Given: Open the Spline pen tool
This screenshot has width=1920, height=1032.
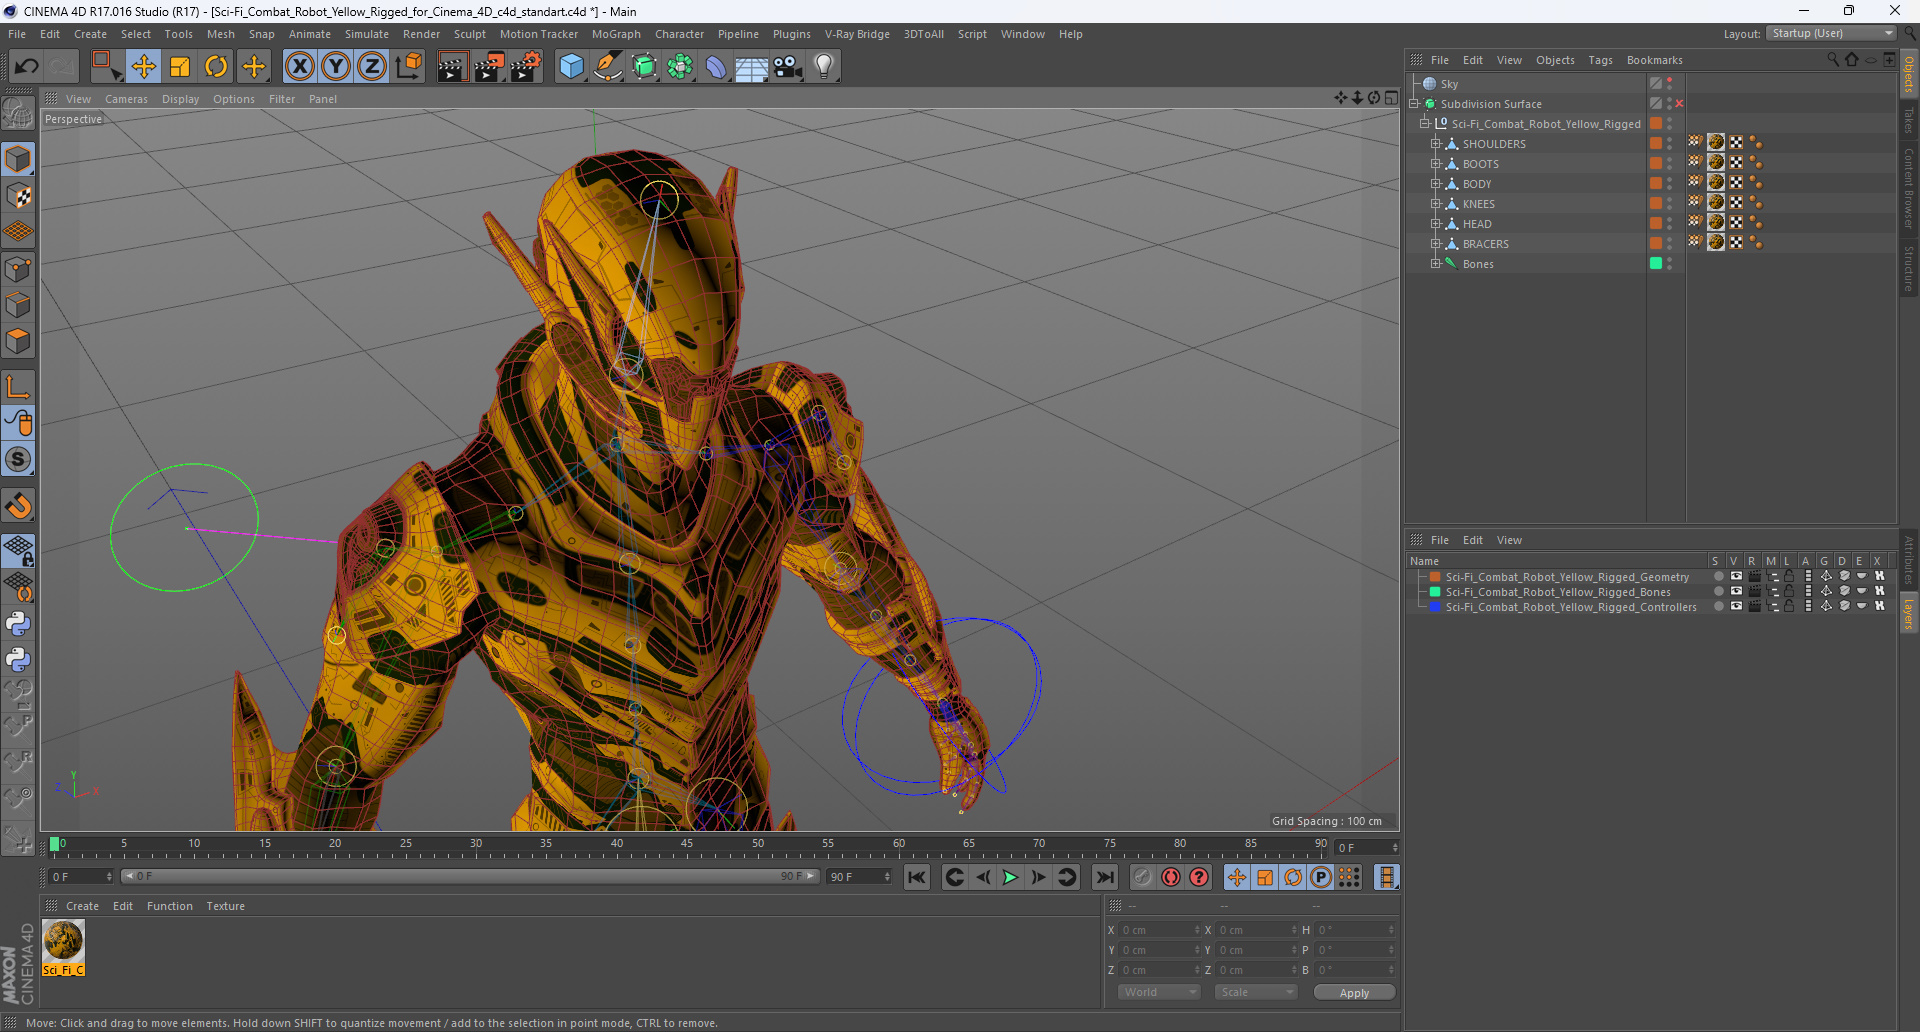Looking at the screenshot, I should (607, 67).
